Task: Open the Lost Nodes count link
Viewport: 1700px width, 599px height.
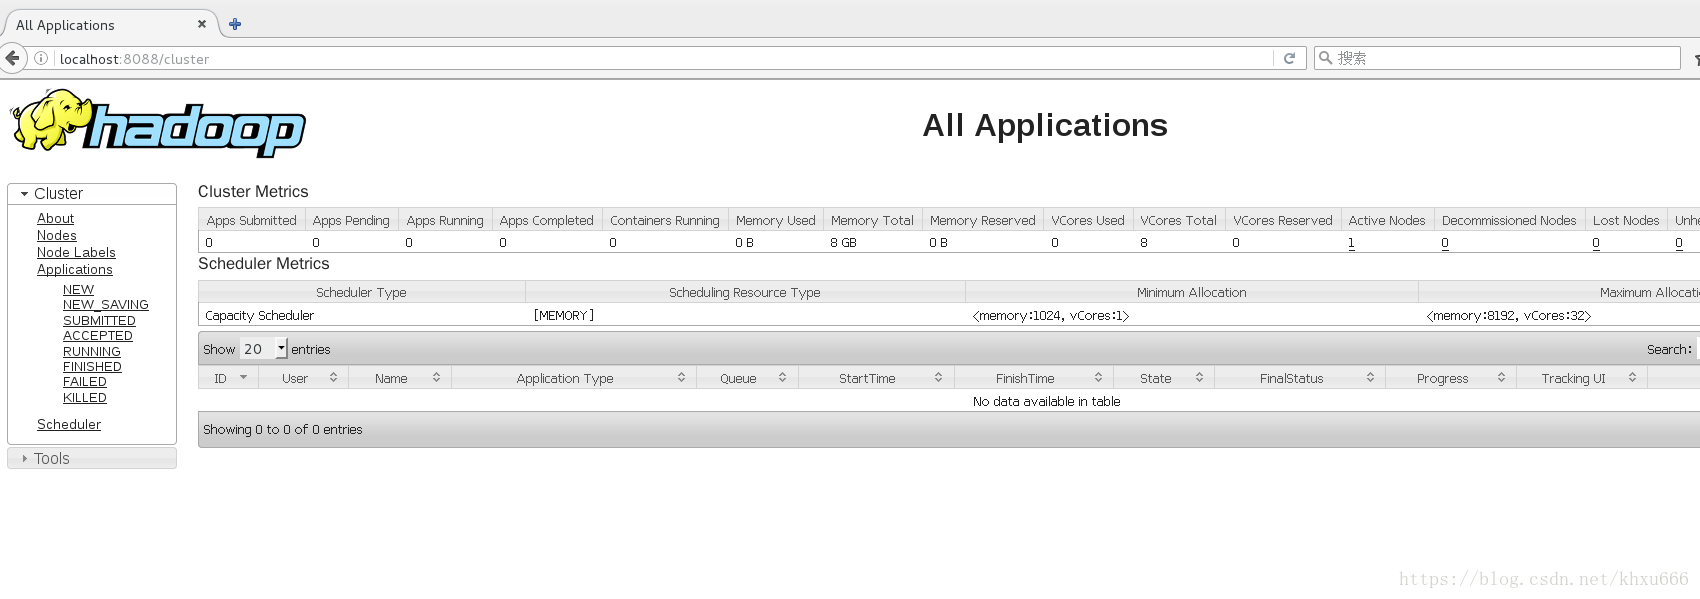Action: [x=1596, y=243]
